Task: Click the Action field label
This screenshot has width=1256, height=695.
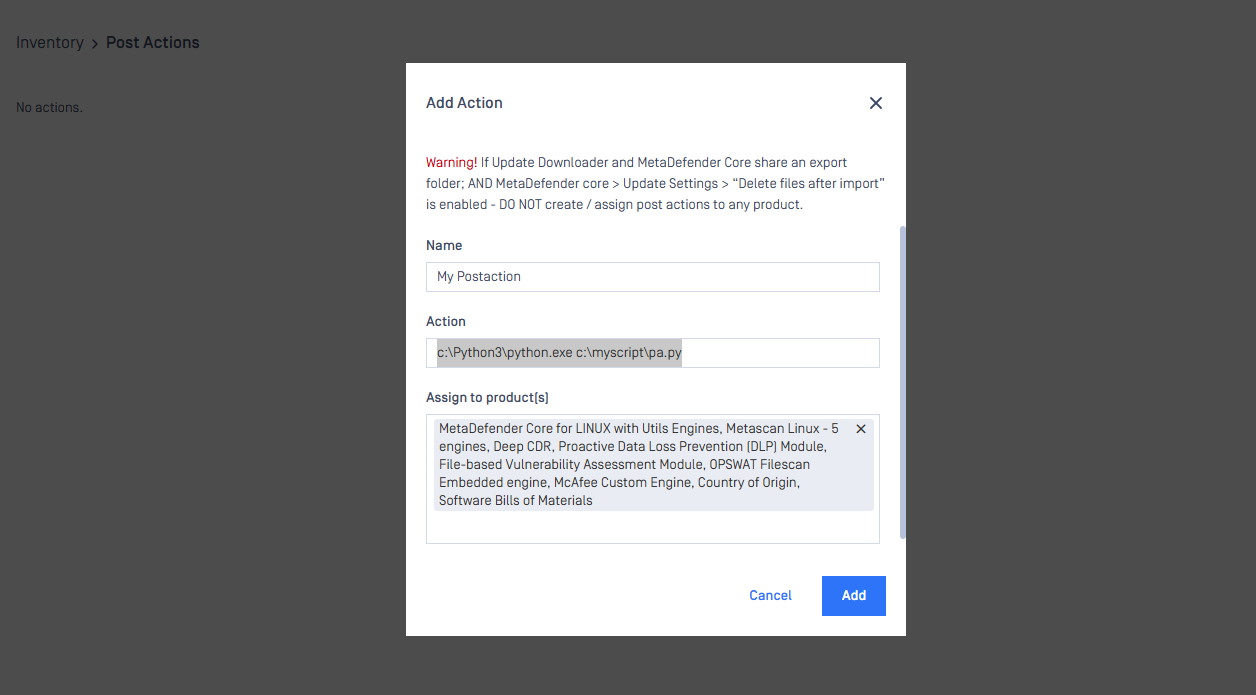Action: point(446,322)
